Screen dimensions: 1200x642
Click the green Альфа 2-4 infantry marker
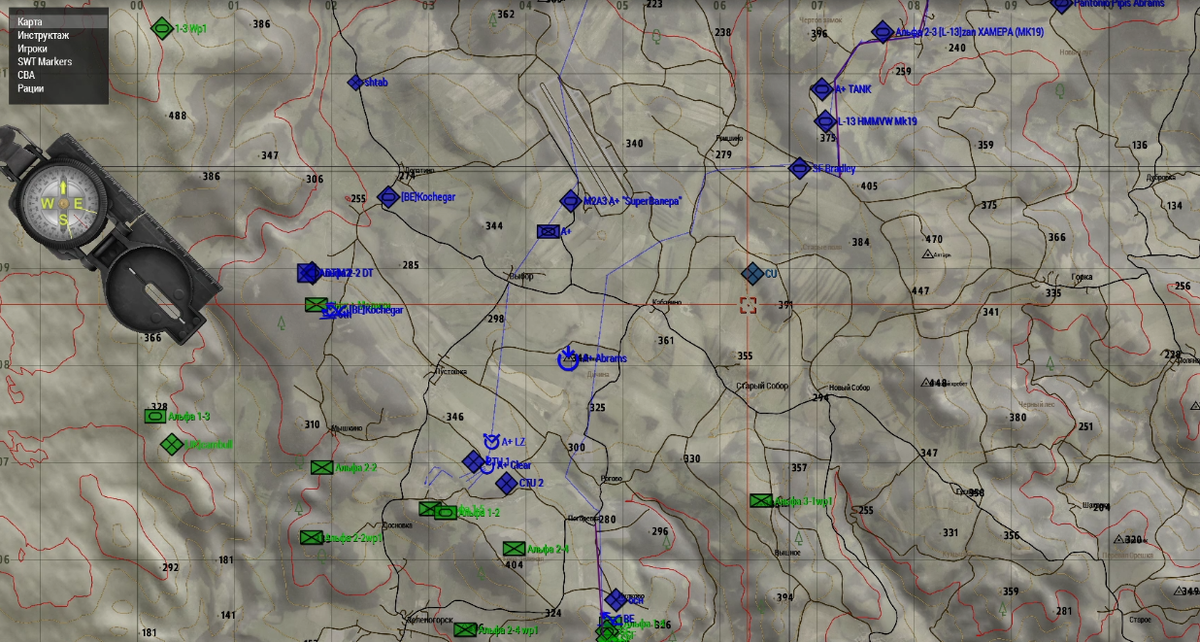(514, 549)
